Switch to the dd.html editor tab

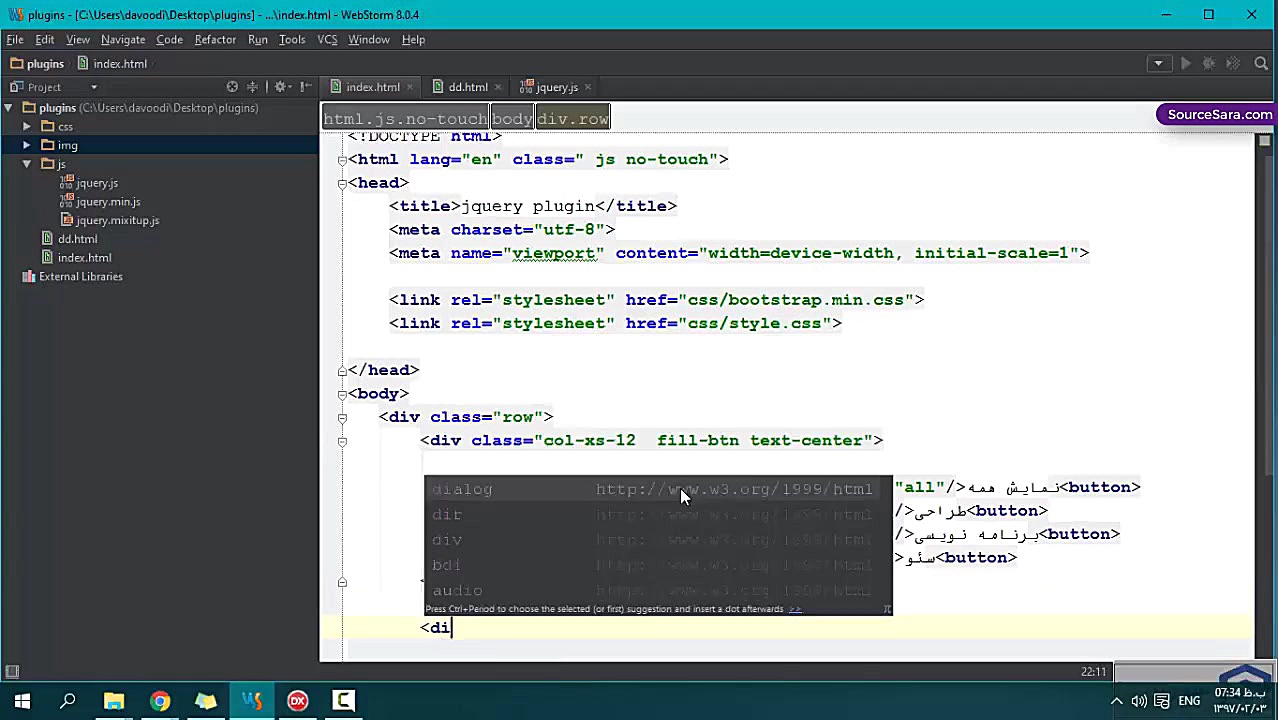(x=467, y=87)
